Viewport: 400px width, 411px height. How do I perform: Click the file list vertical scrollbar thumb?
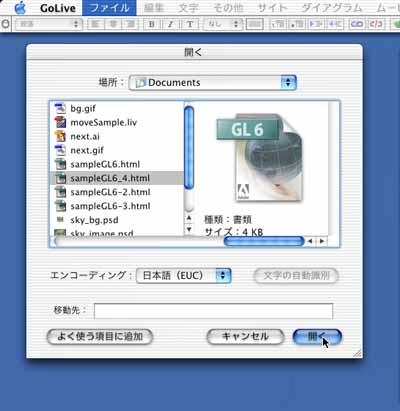189,148
